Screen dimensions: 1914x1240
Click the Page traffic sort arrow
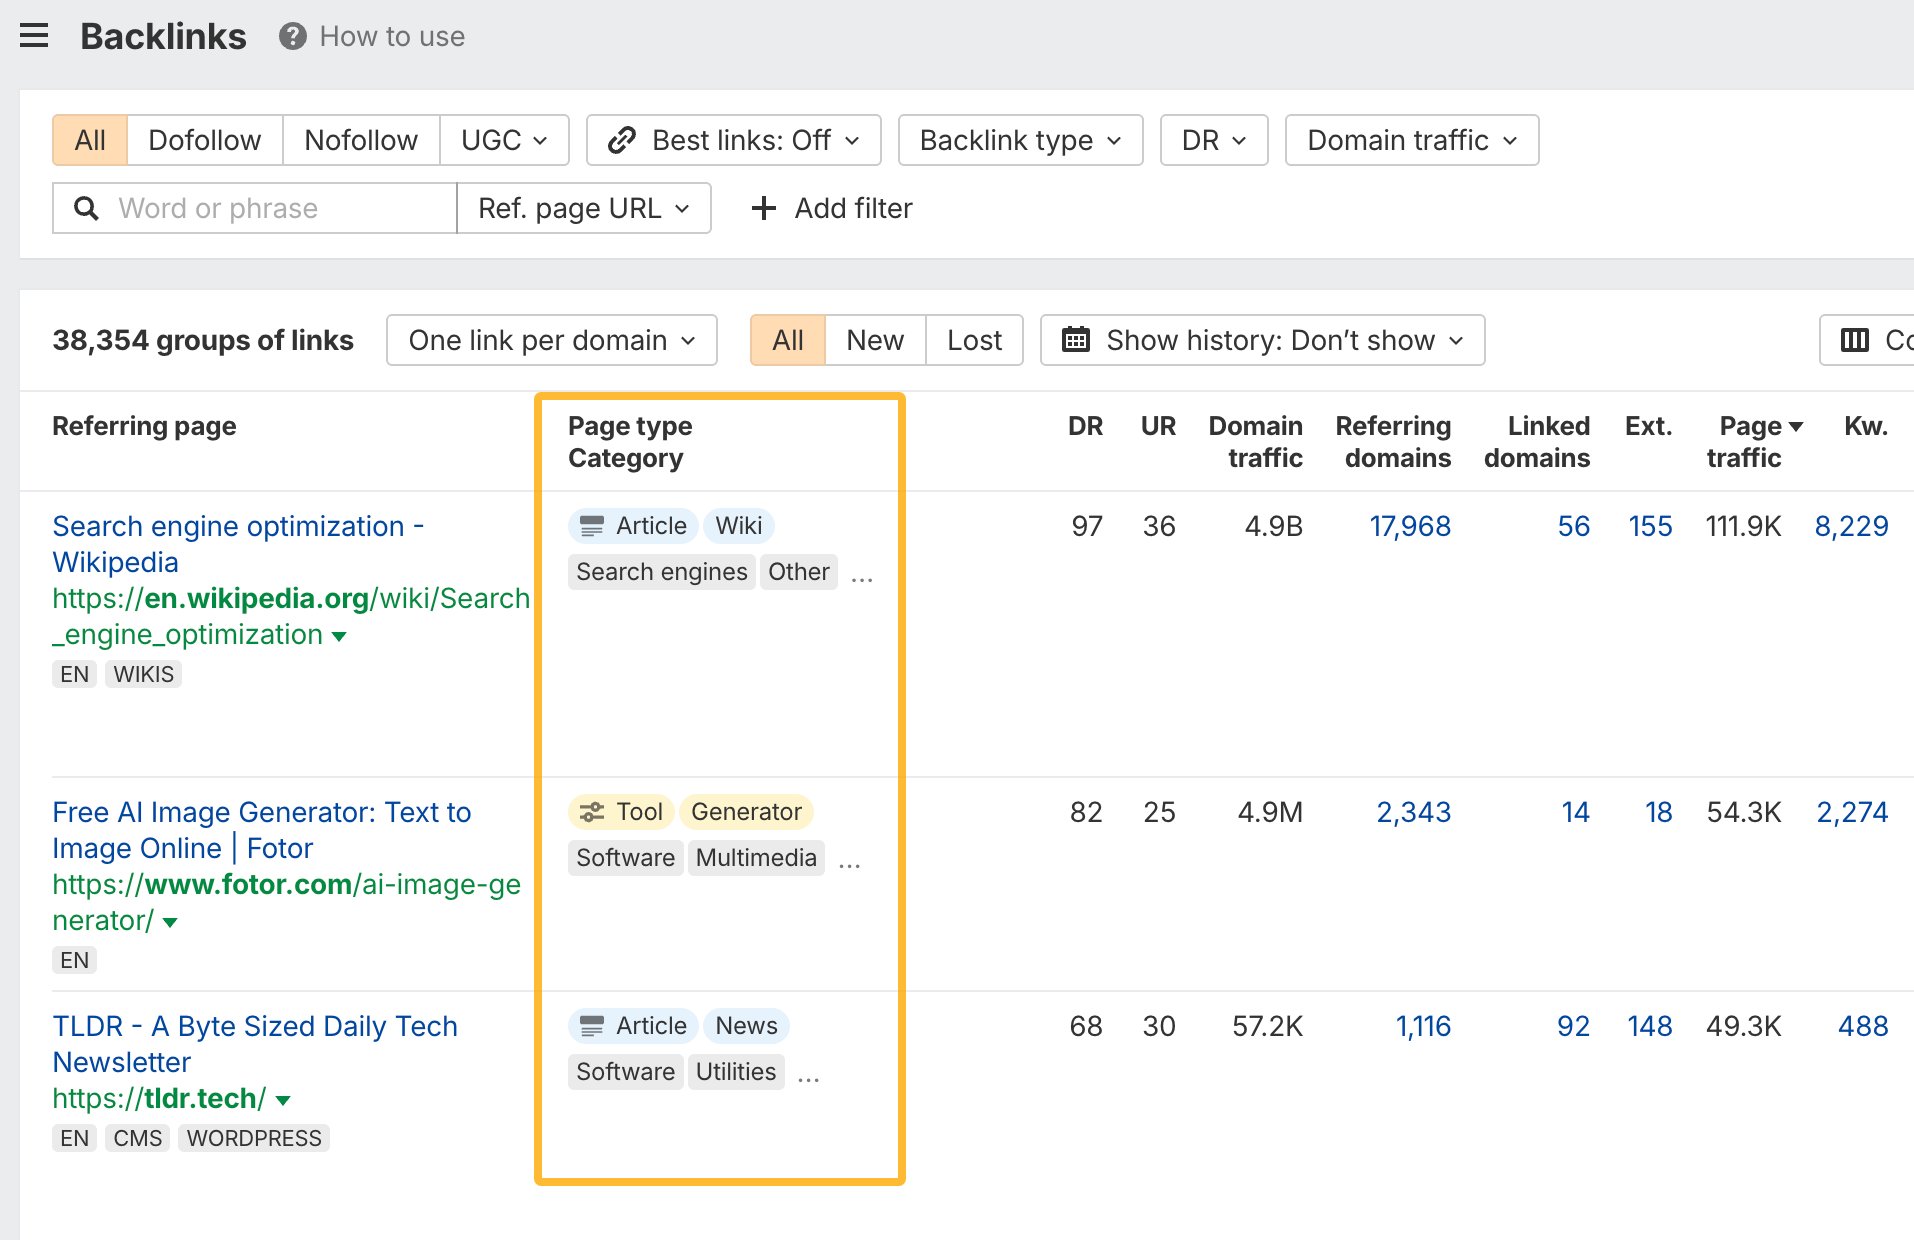click(1796, 427)
